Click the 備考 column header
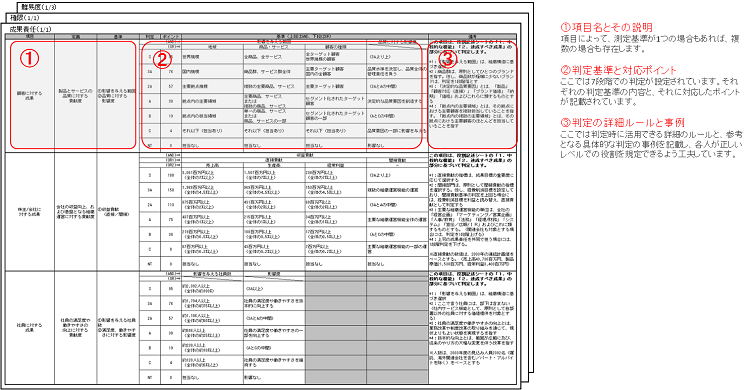The width and height of the screenshot is (750, 390). click(x=473, y=37)
